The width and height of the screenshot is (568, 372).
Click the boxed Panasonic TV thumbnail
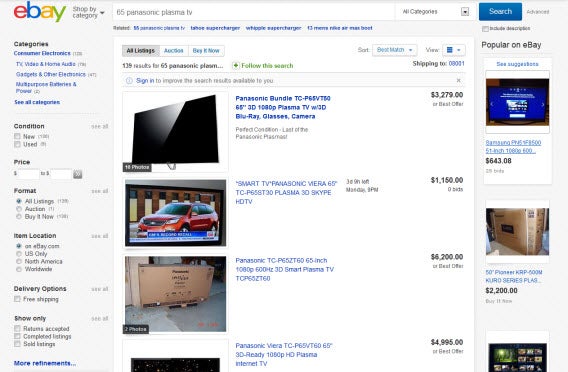pos(175,294)
